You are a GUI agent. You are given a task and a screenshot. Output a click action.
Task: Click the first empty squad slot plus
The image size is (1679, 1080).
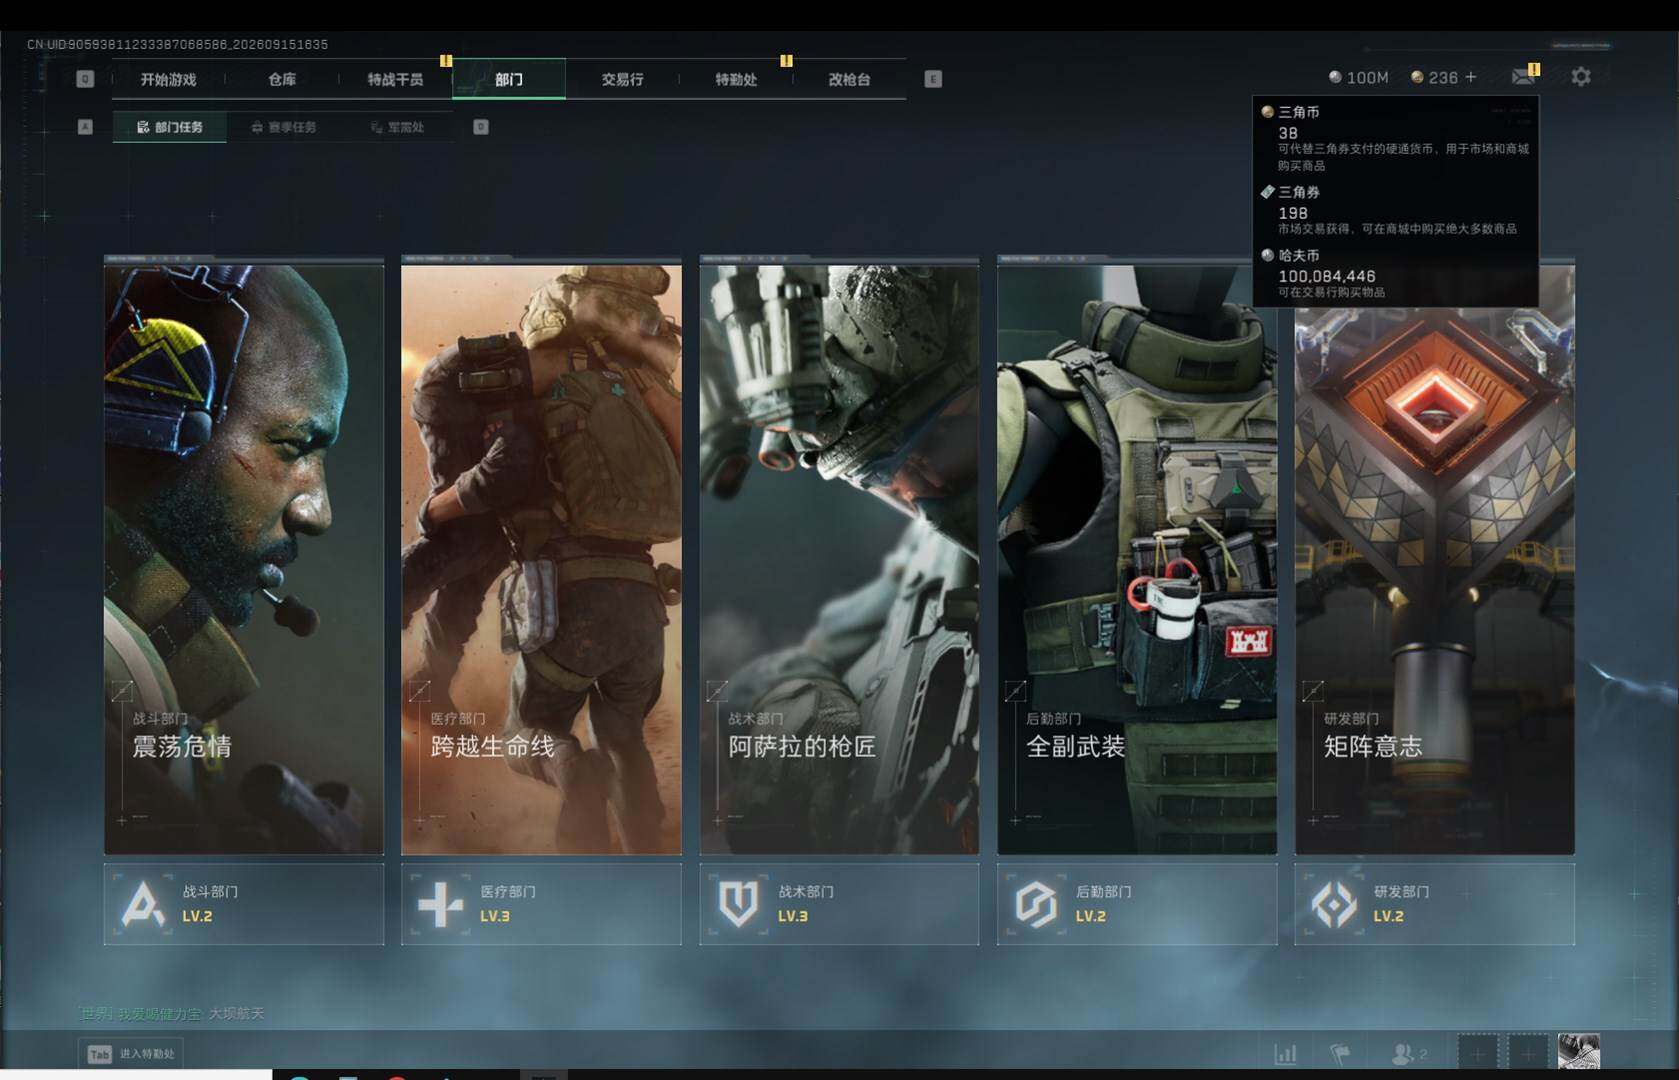click(1477, 1054)
